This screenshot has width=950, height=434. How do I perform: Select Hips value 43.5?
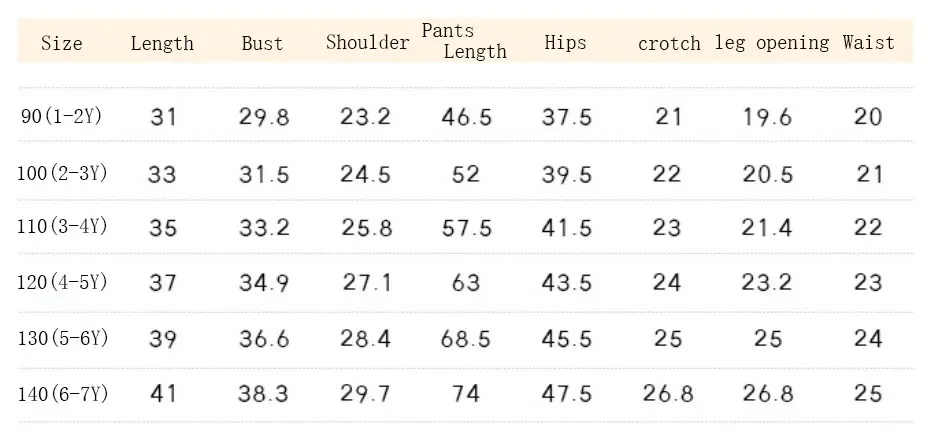tap(566, 282)
